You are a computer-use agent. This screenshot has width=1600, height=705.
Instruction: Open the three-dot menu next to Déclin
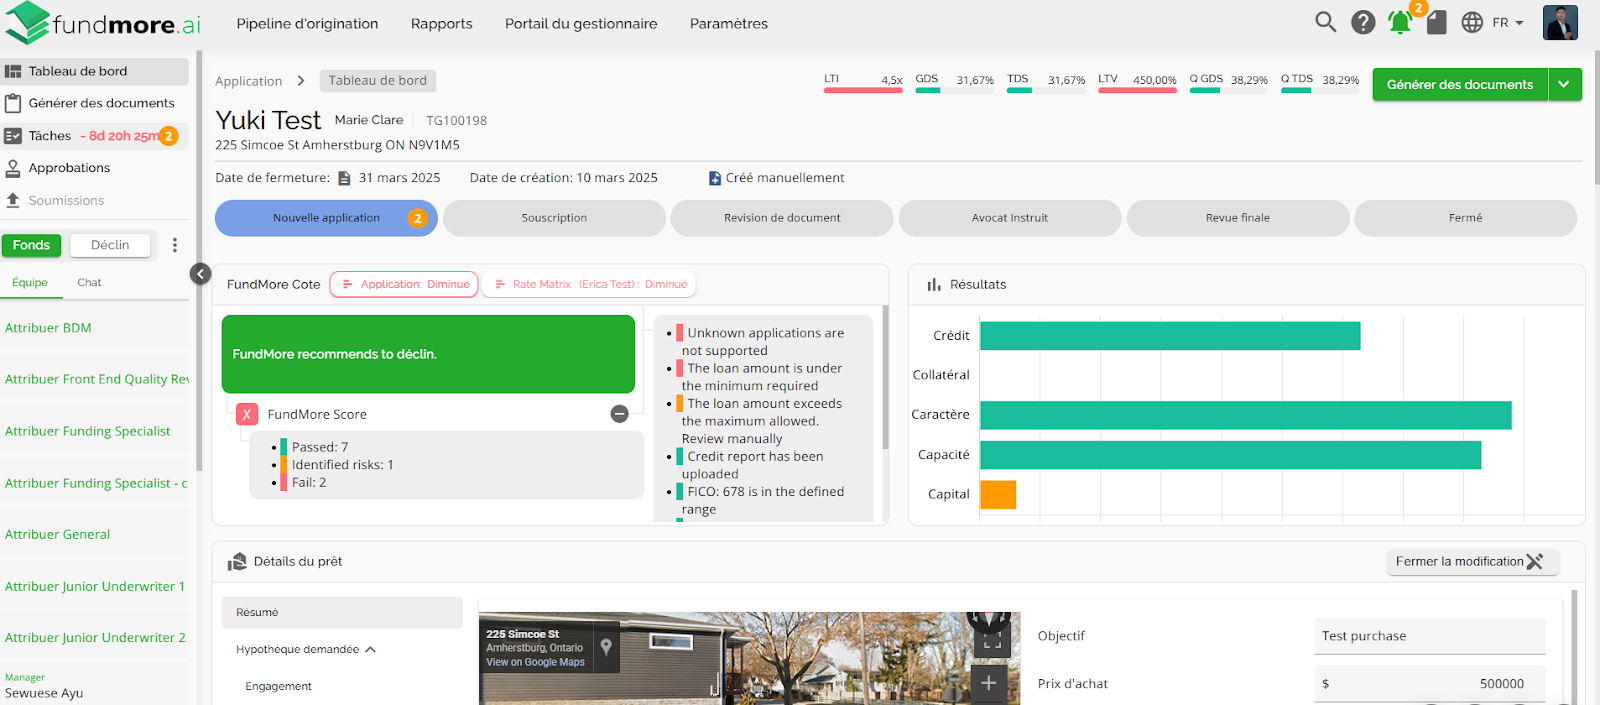pyautogui.click(x=175, y=245)
